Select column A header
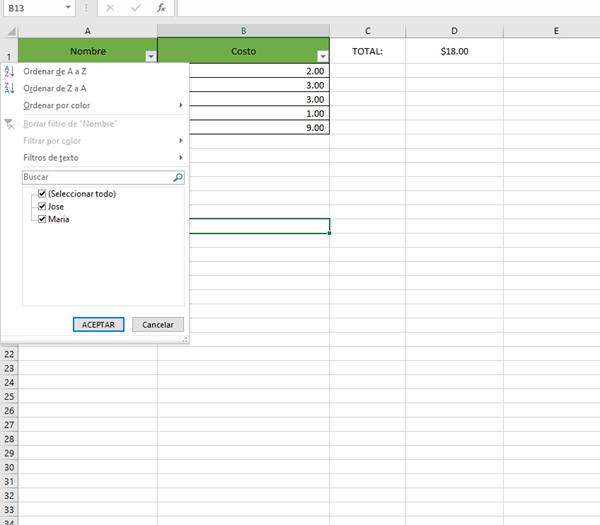 [88, 31]
